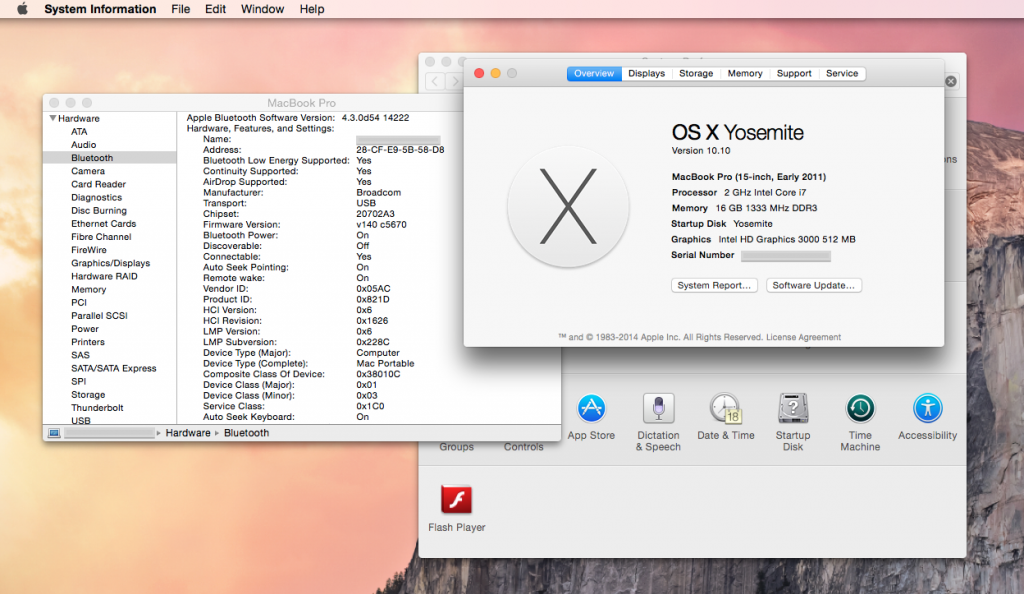Open Flash Player preference pane
This screenshot has width=1024, height=594.
pos(456,500)
